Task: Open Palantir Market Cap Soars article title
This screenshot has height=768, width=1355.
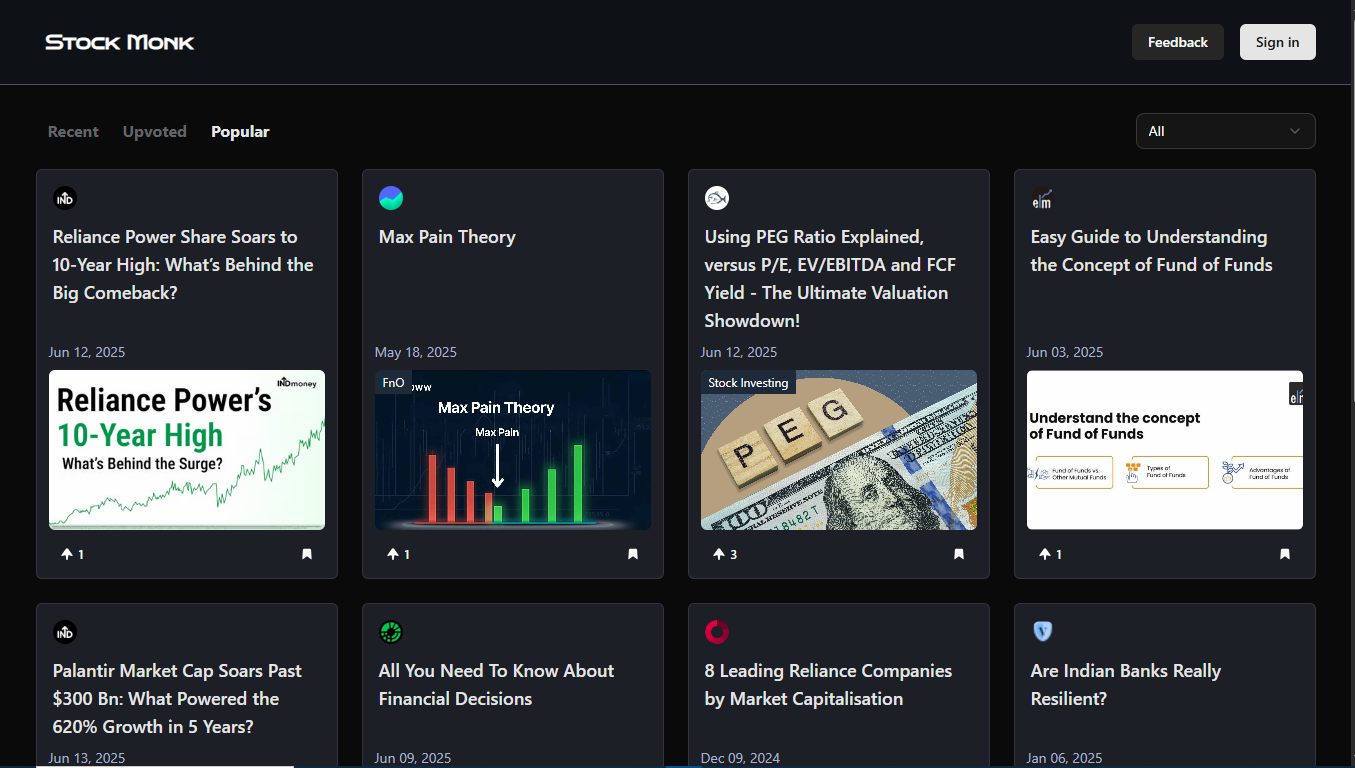Action: 177,699
